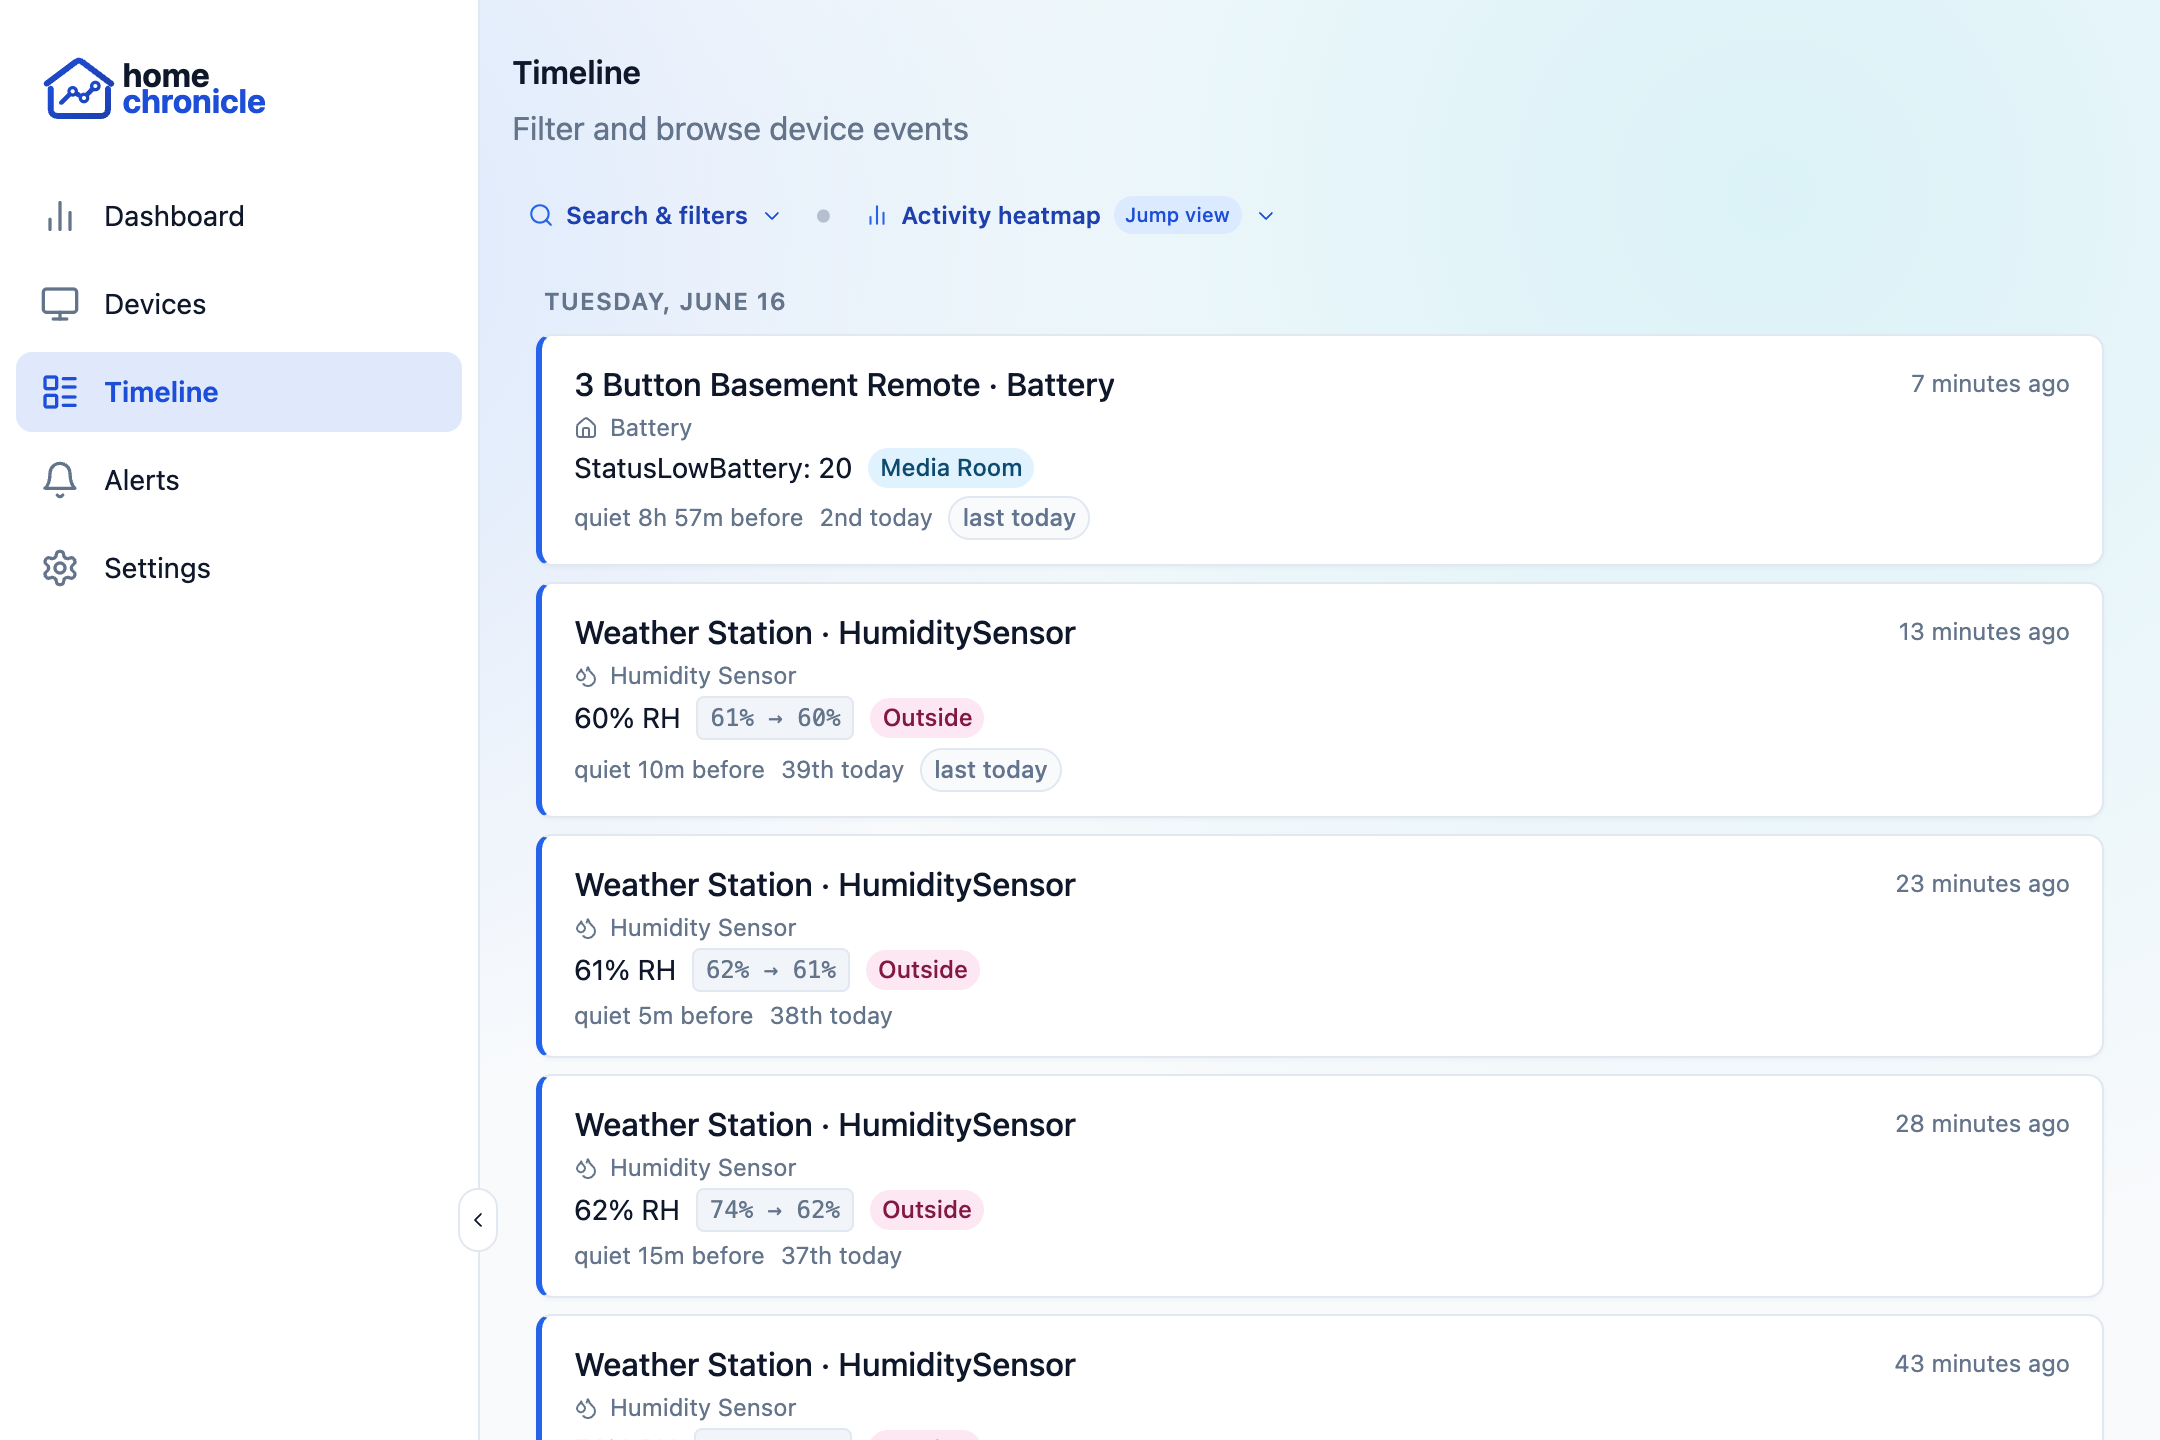
Task: Click the search magnifier icon
Action: [x=541, y=215]
